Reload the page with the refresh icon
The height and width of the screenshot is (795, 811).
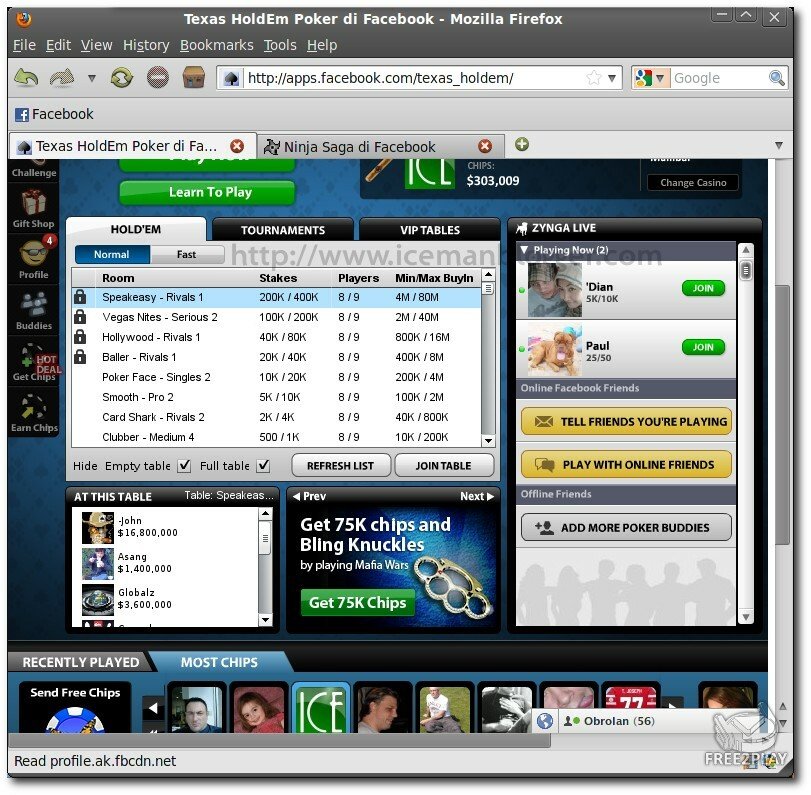tap(122, 78)
